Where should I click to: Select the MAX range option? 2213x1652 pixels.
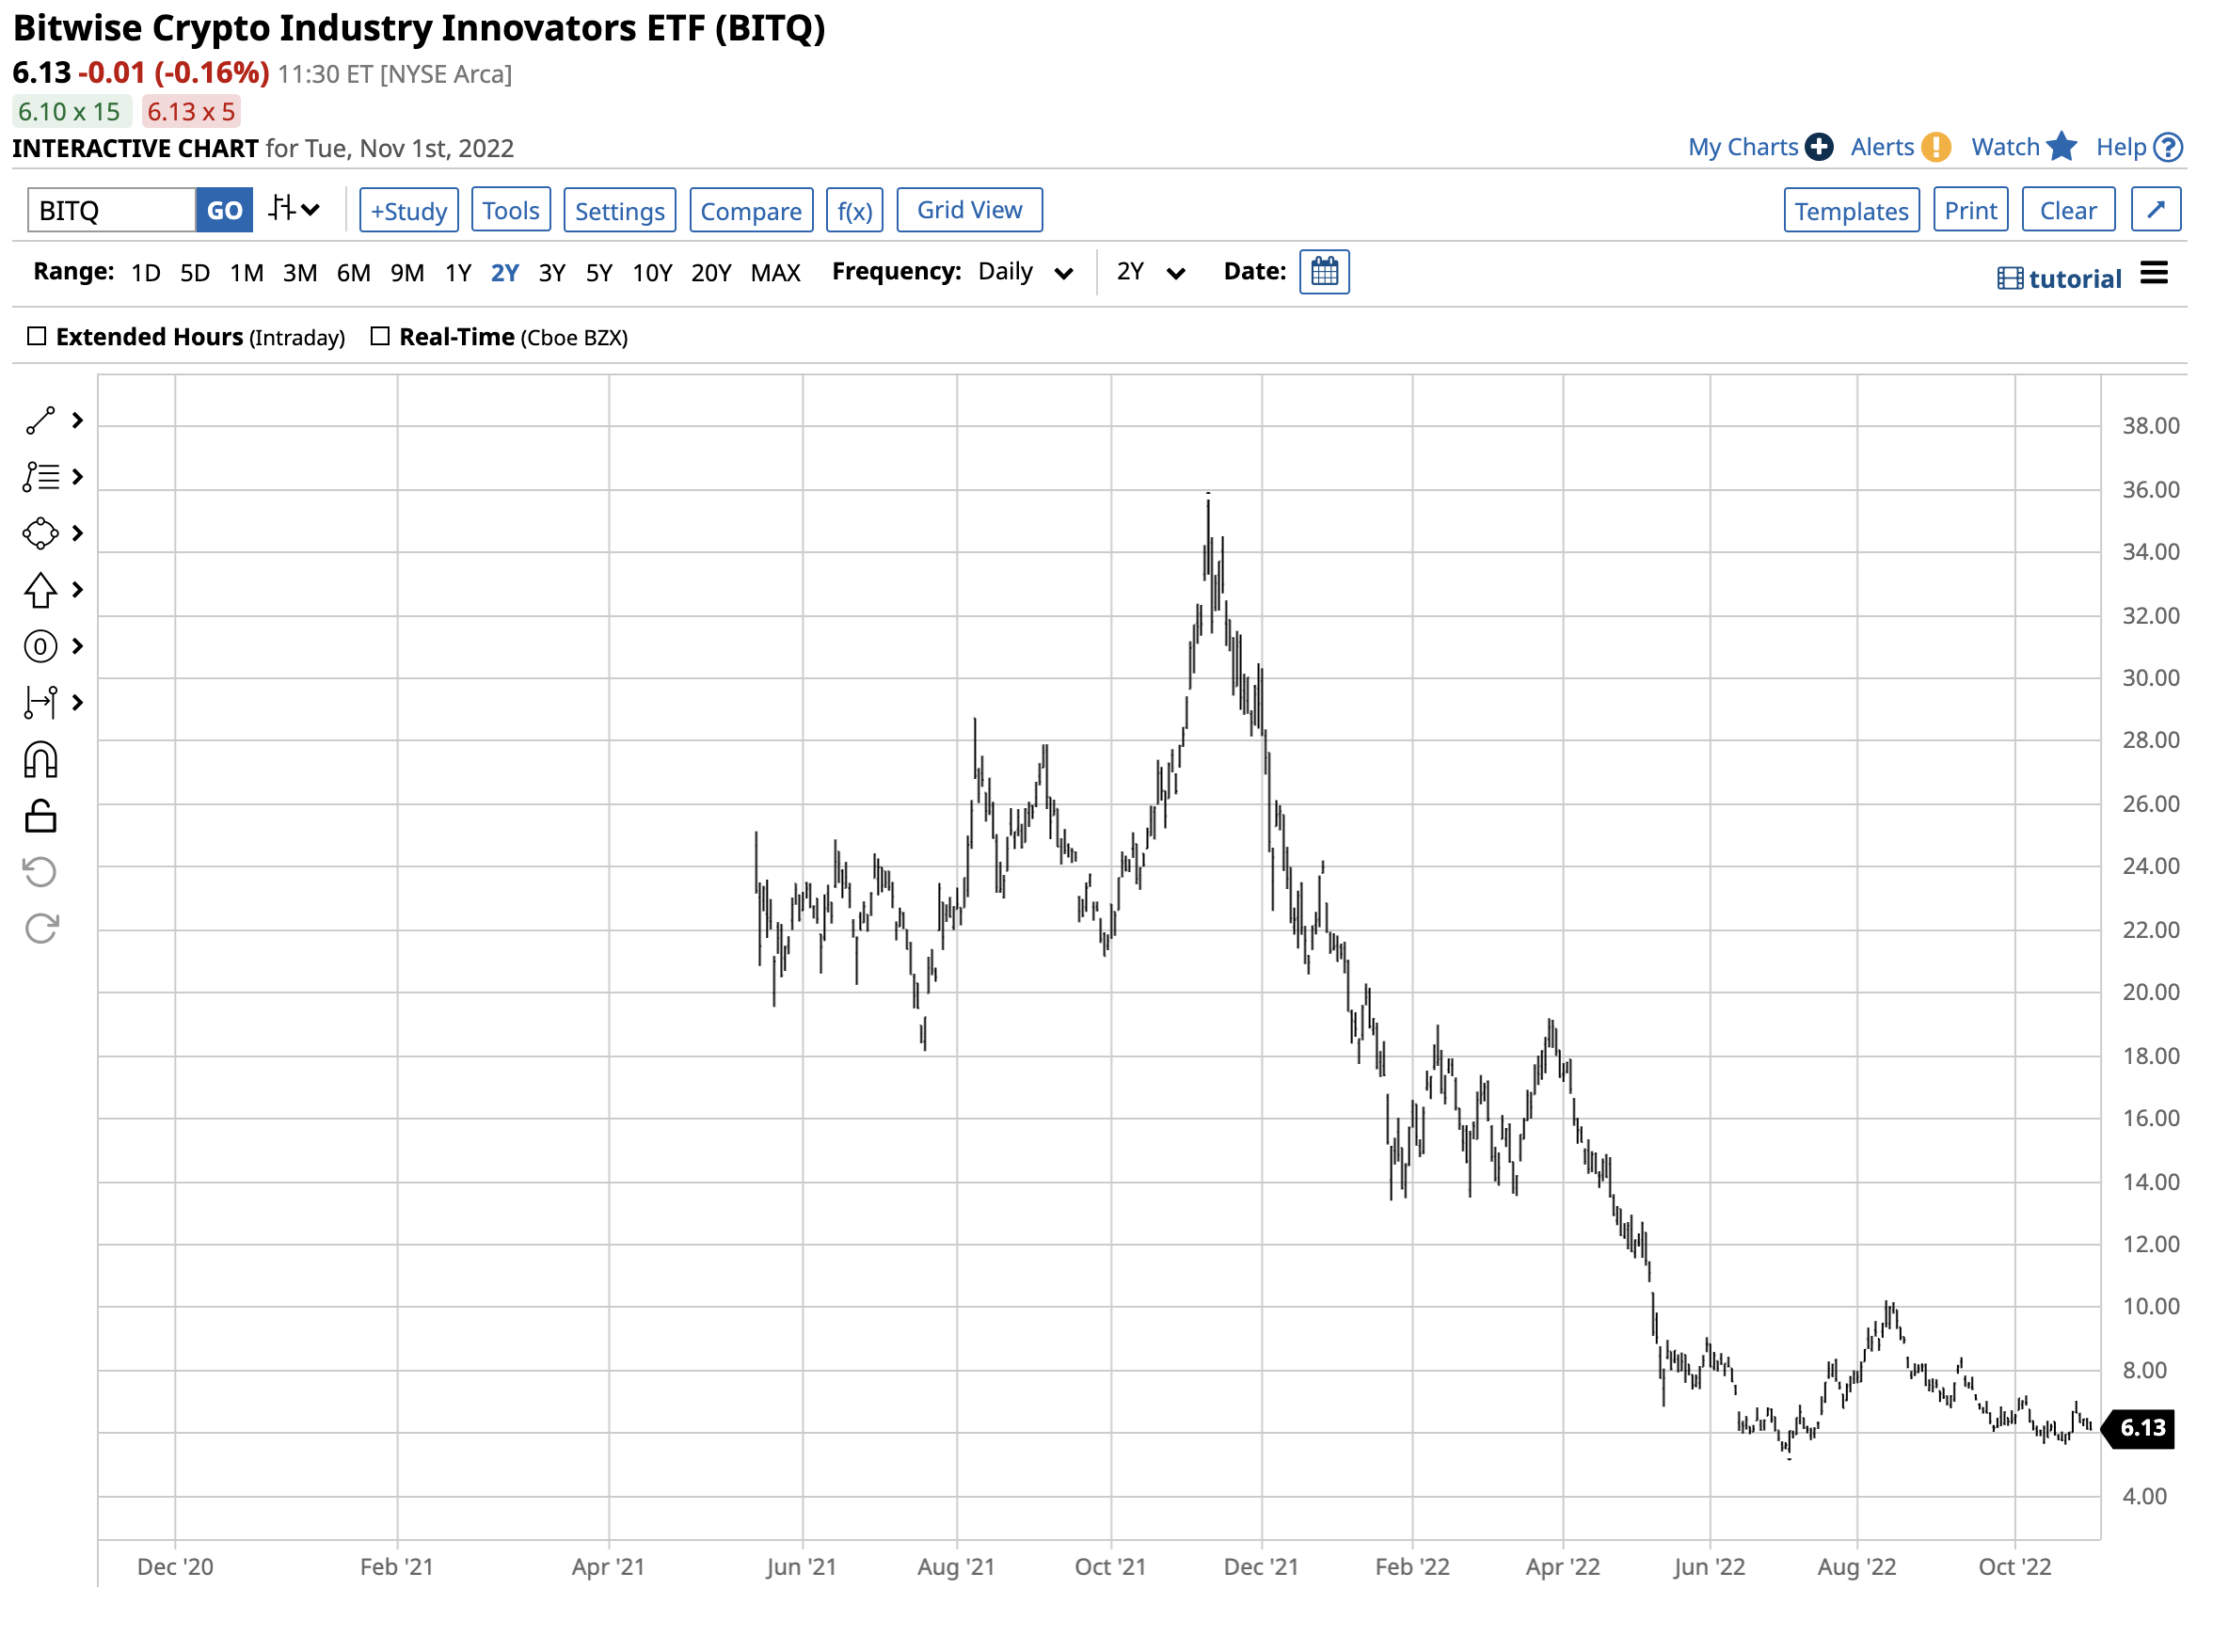775,273
